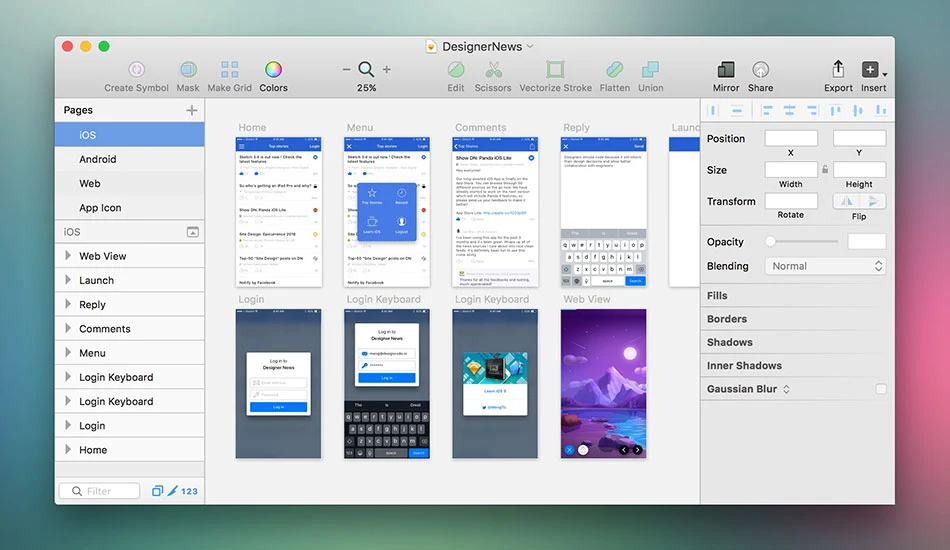Collapse the pages list toggle icon
The image size is (950, 550).
click(193, 232)
